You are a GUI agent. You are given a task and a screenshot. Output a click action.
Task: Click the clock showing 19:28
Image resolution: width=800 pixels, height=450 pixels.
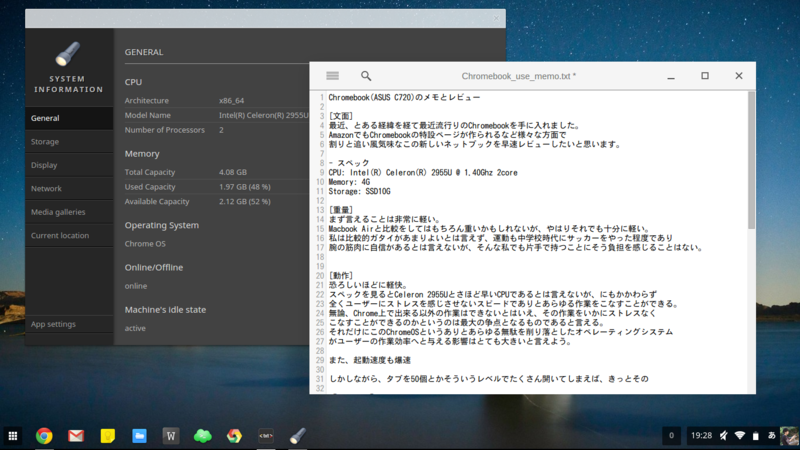tap(701, 436)
